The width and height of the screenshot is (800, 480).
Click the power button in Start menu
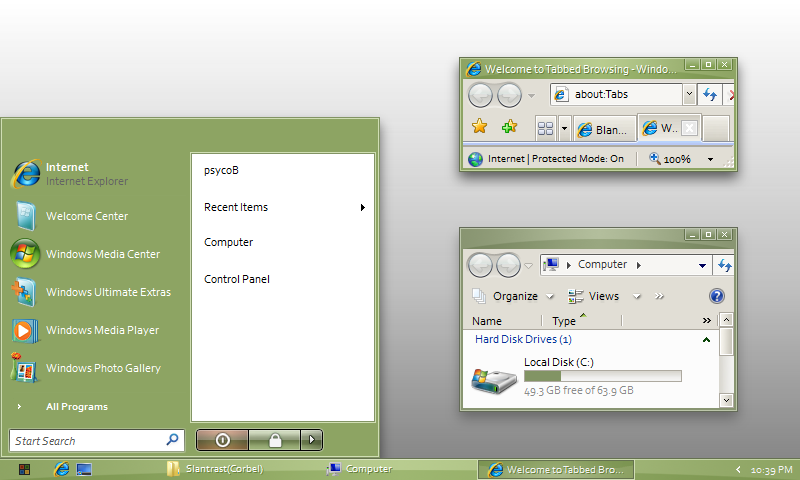tap(222, 440)
